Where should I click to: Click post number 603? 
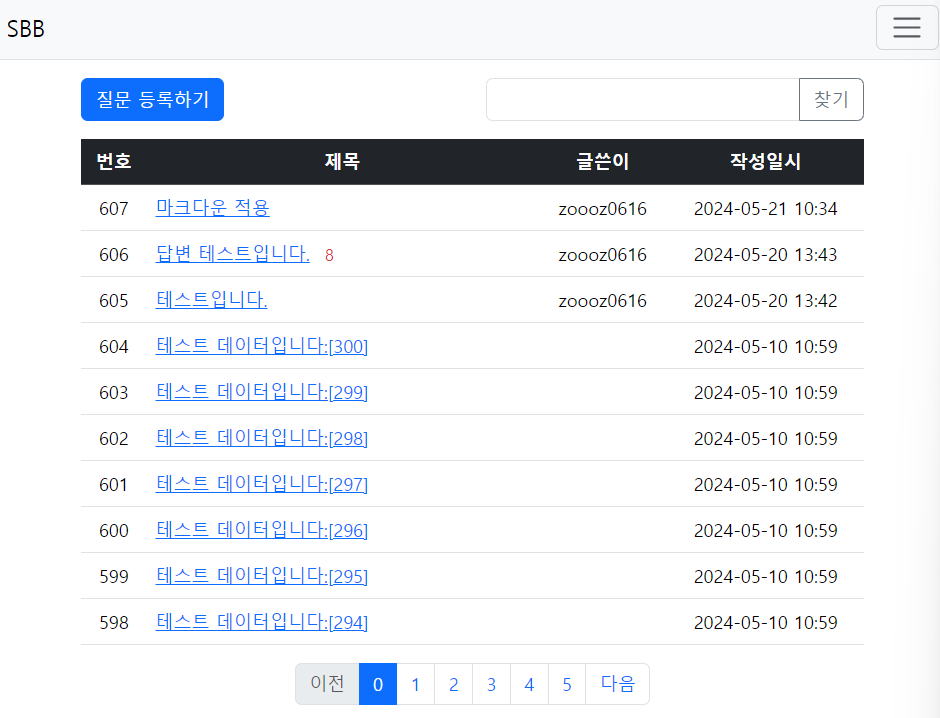click(x=114, y=393)
